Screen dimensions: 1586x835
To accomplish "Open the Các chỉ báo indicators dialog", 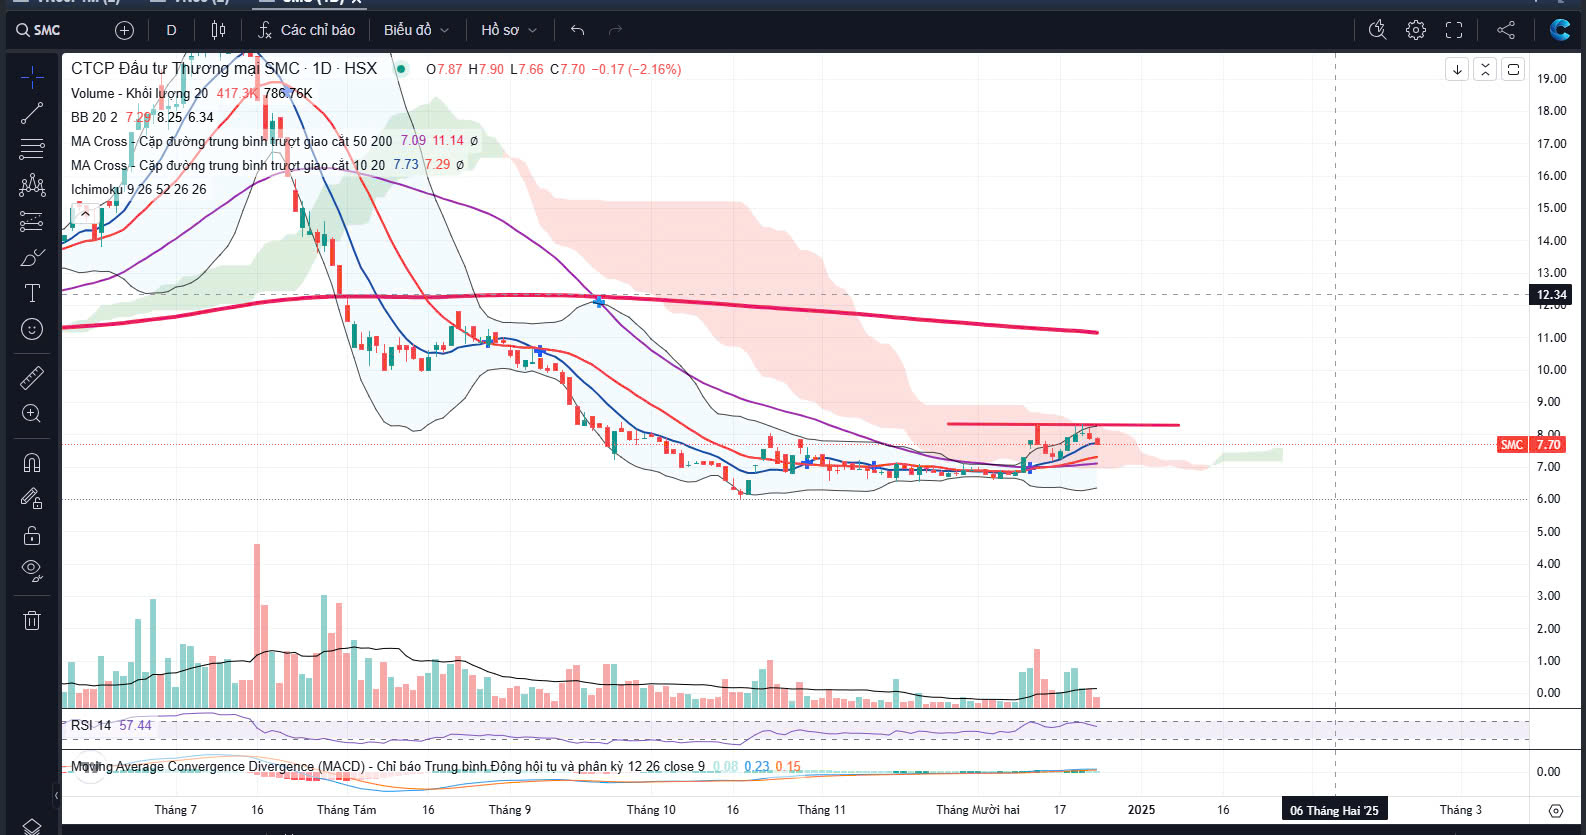I will click(x=307, y=30).
